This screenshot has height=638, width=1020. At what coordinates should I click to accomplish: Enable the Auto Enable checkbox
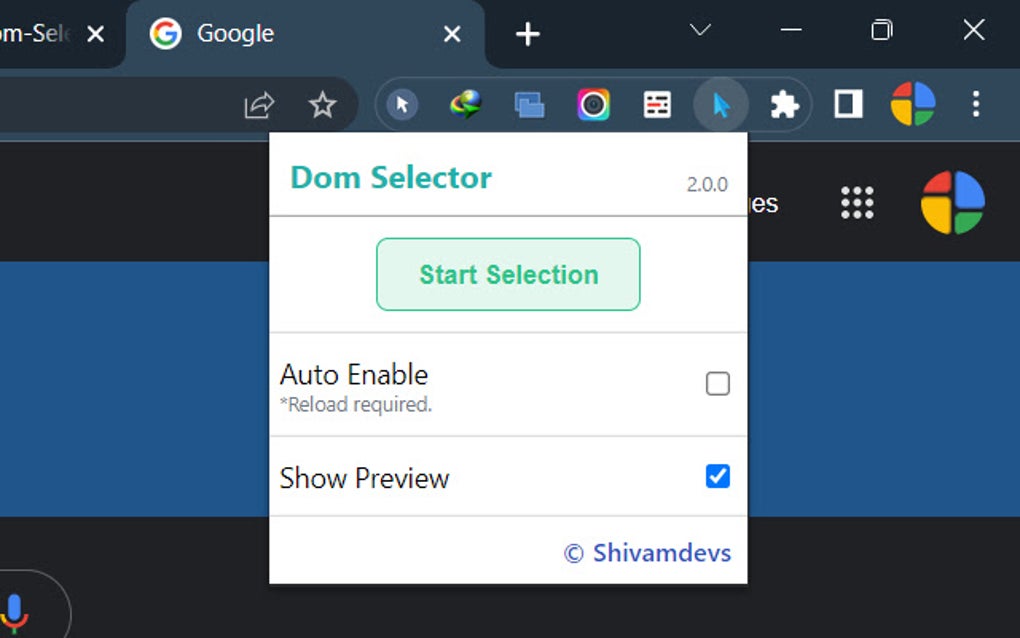point(717,384)
